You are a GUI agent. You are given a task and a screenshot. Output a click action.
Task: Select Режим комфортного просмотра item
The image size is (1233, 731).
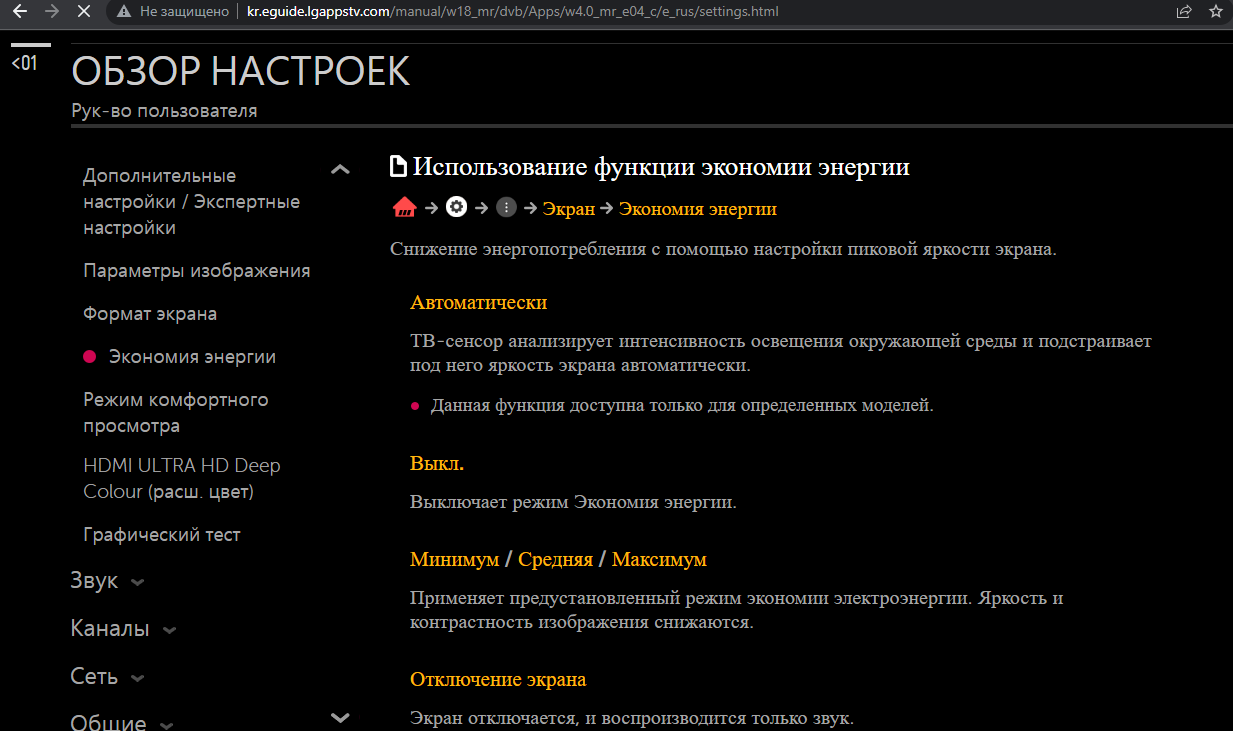[x=176, y=412]
